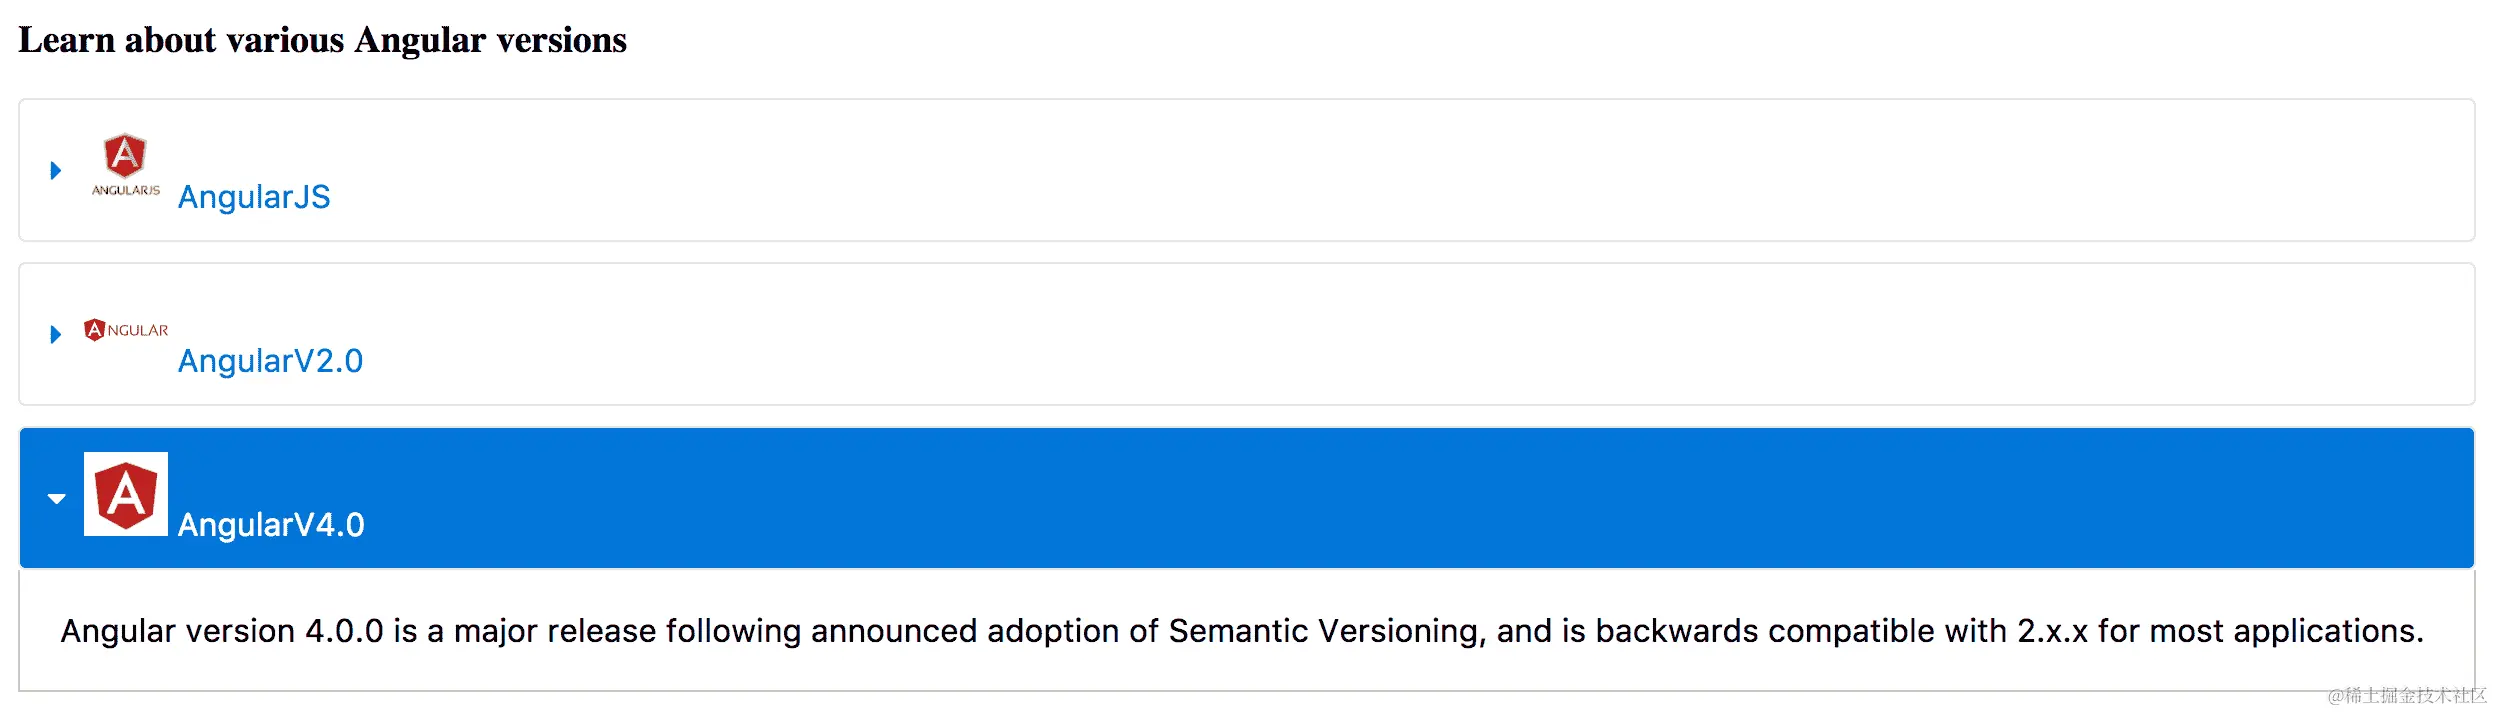Open the AngularV2.0 title link
The width and height of the screenshot is (2494, 712).
point(270,361)
